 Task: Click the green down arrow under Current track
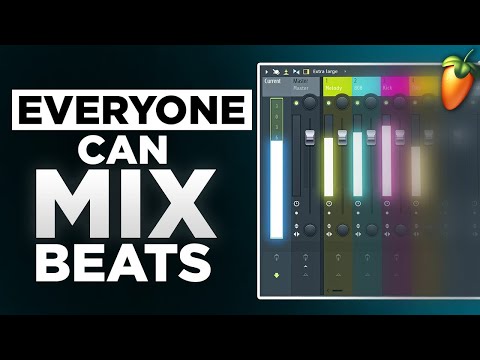tap(276, 275)
